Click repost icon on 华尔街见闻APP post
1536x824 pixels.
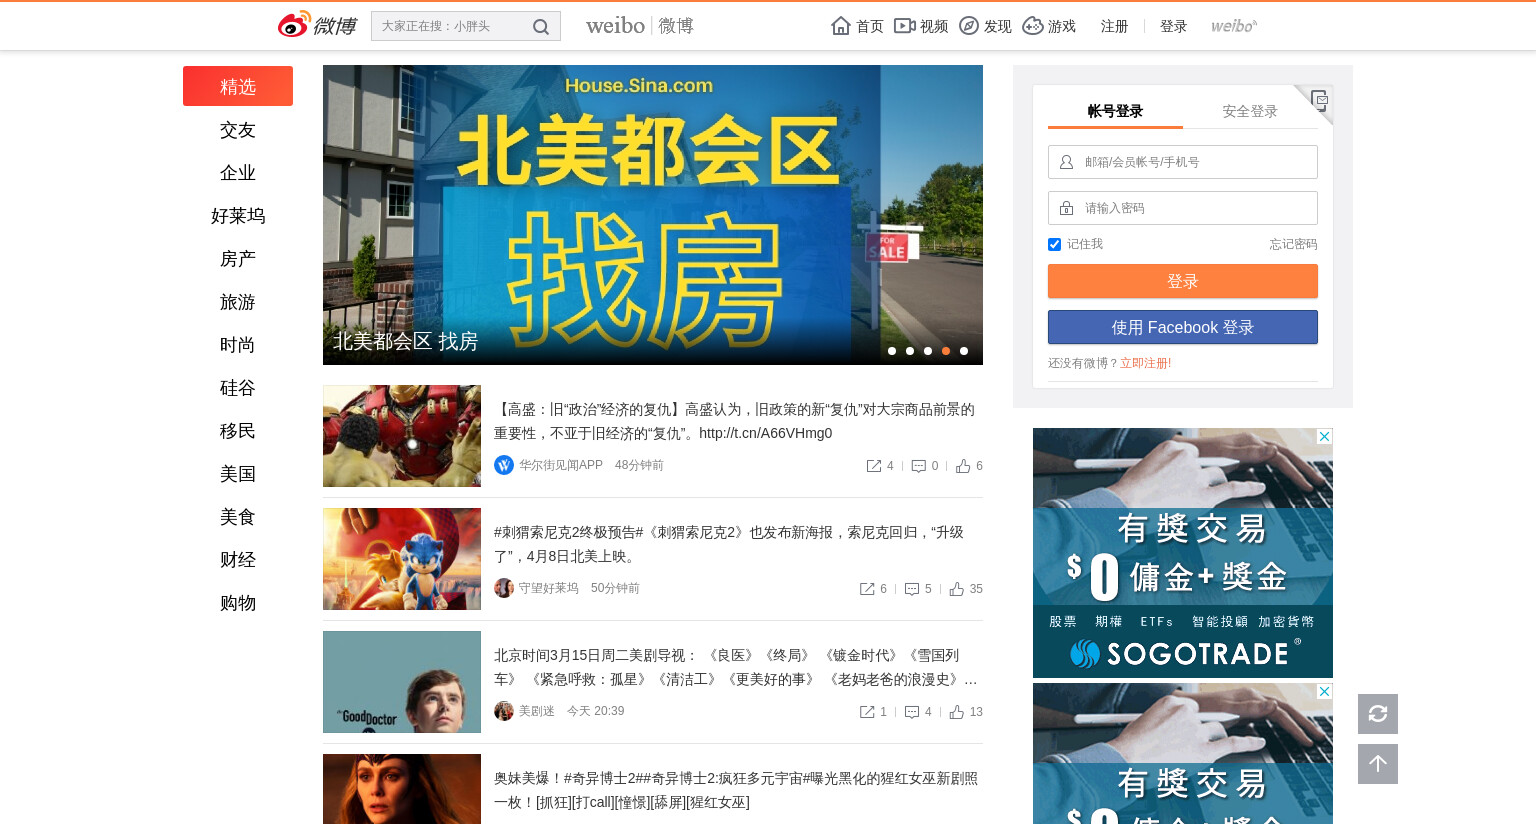point(874,466)
